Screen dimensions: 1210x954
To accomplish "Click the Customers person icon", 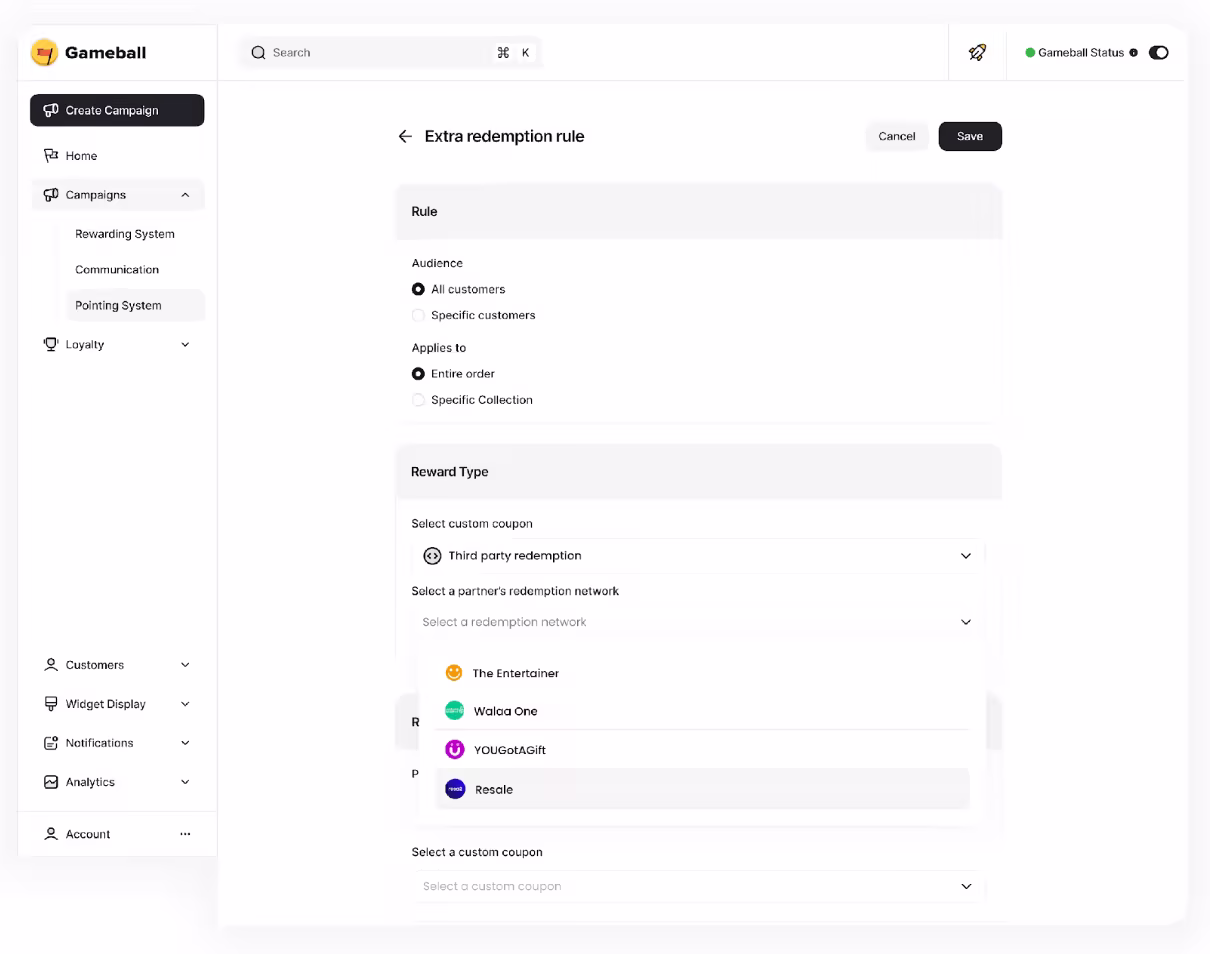I will pos(51,664).
